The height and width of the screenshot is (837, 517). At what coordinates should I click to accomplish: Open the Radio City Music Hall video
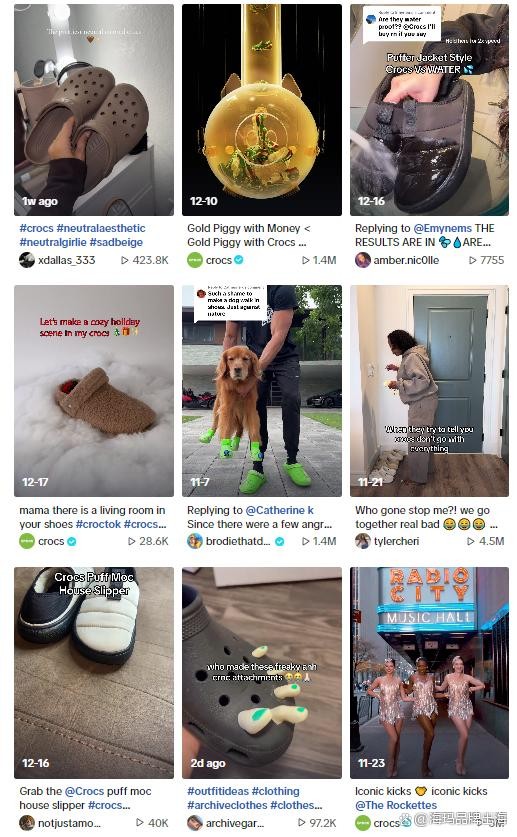pos(429,673)
